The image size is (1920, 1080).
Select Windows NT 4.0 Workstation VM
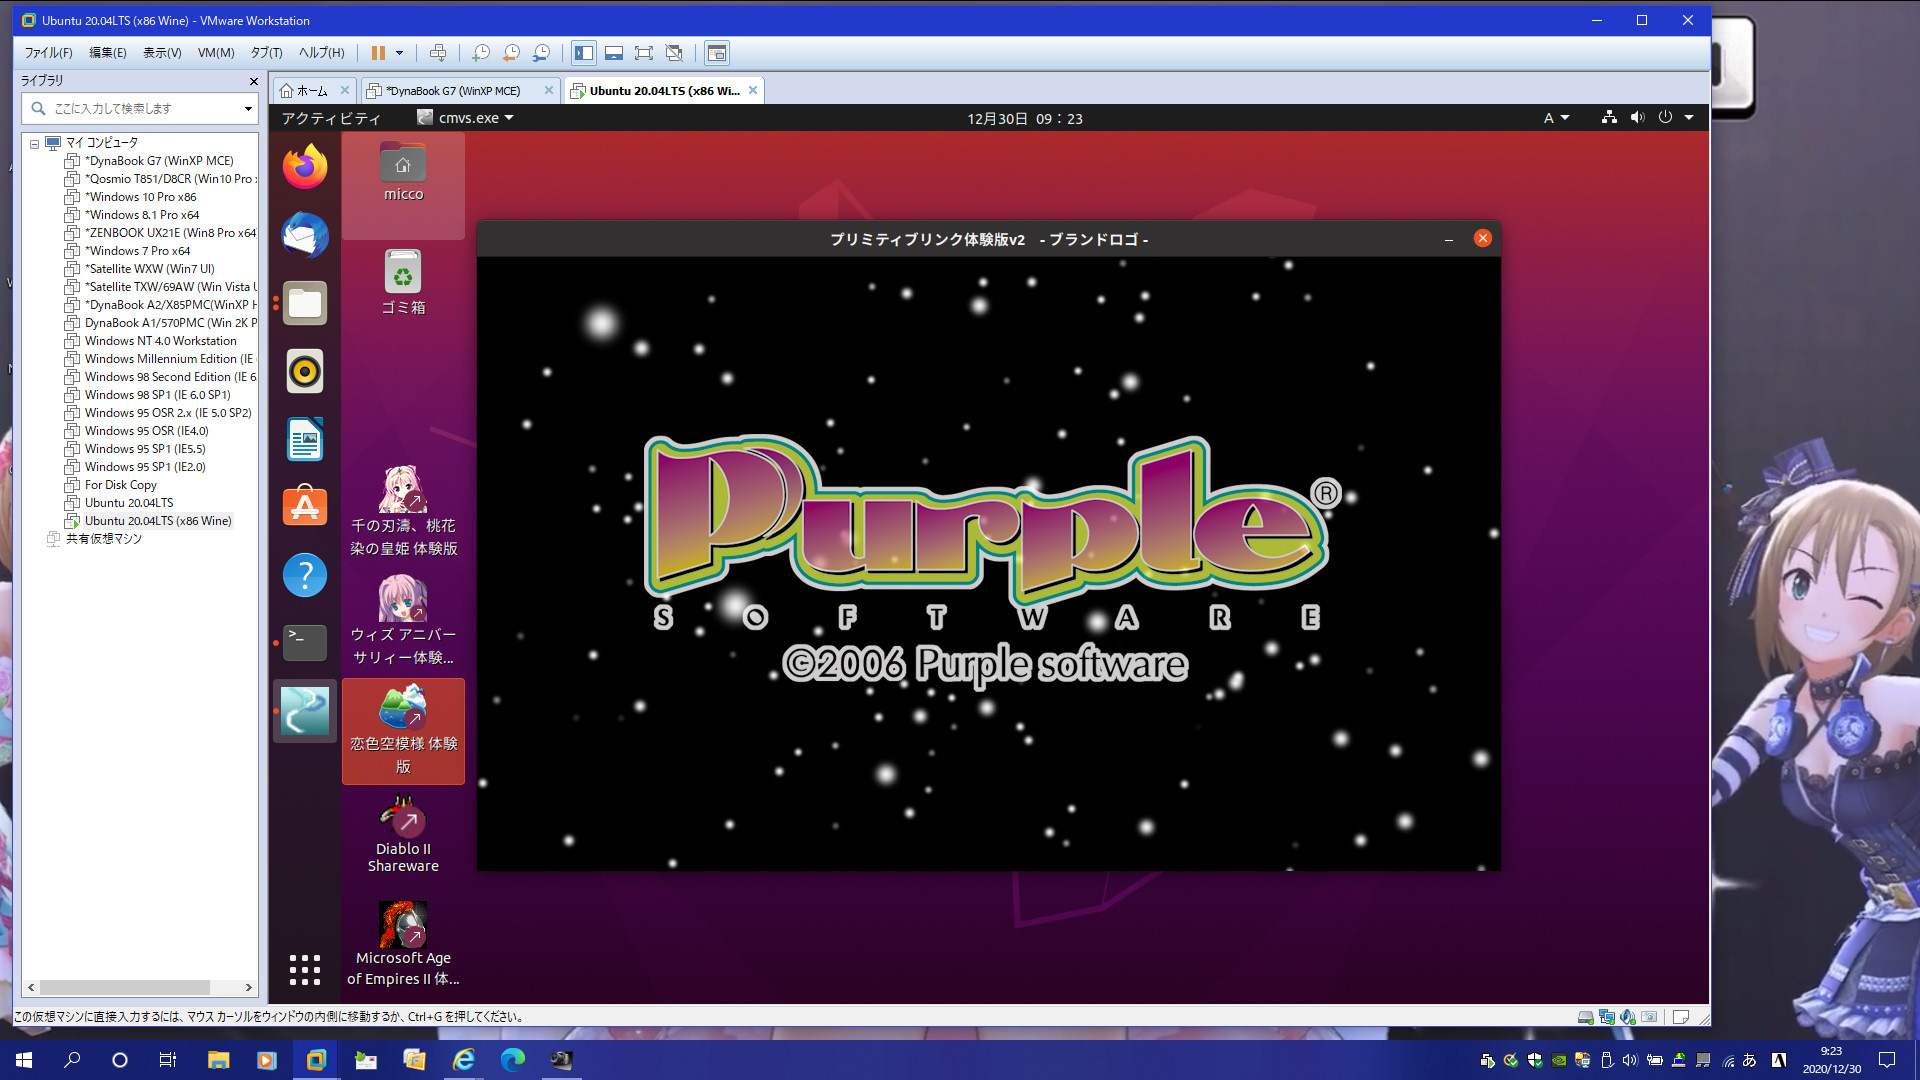(x=160, y=341)
